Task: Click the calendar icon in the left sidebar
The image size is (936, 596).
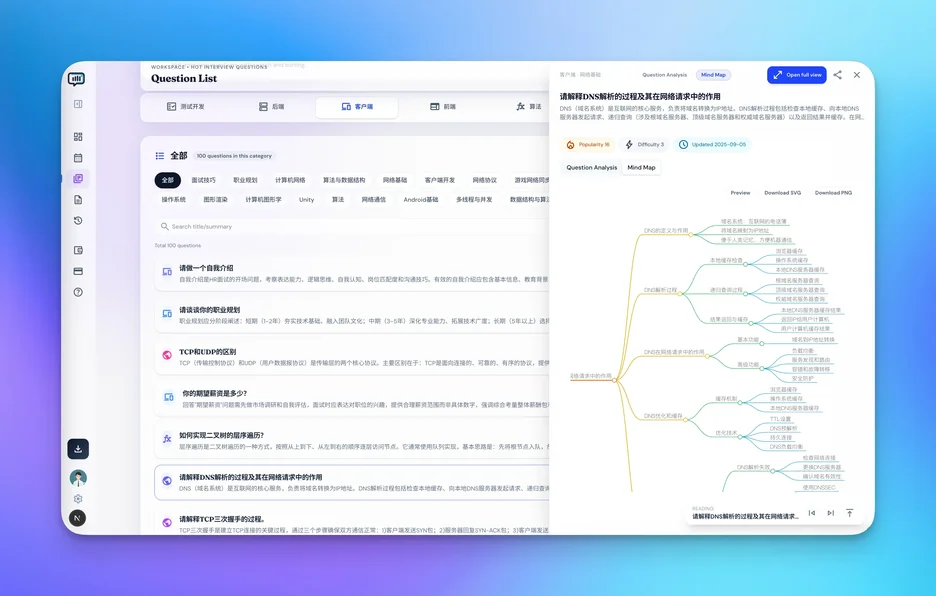Action: point(78,157)
